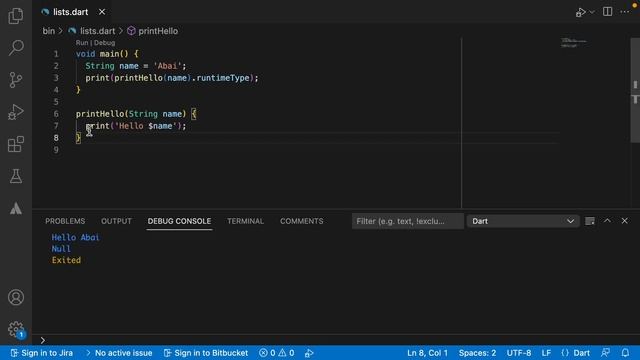
Task: Click the bin breadcrumb
Action: 49,31
